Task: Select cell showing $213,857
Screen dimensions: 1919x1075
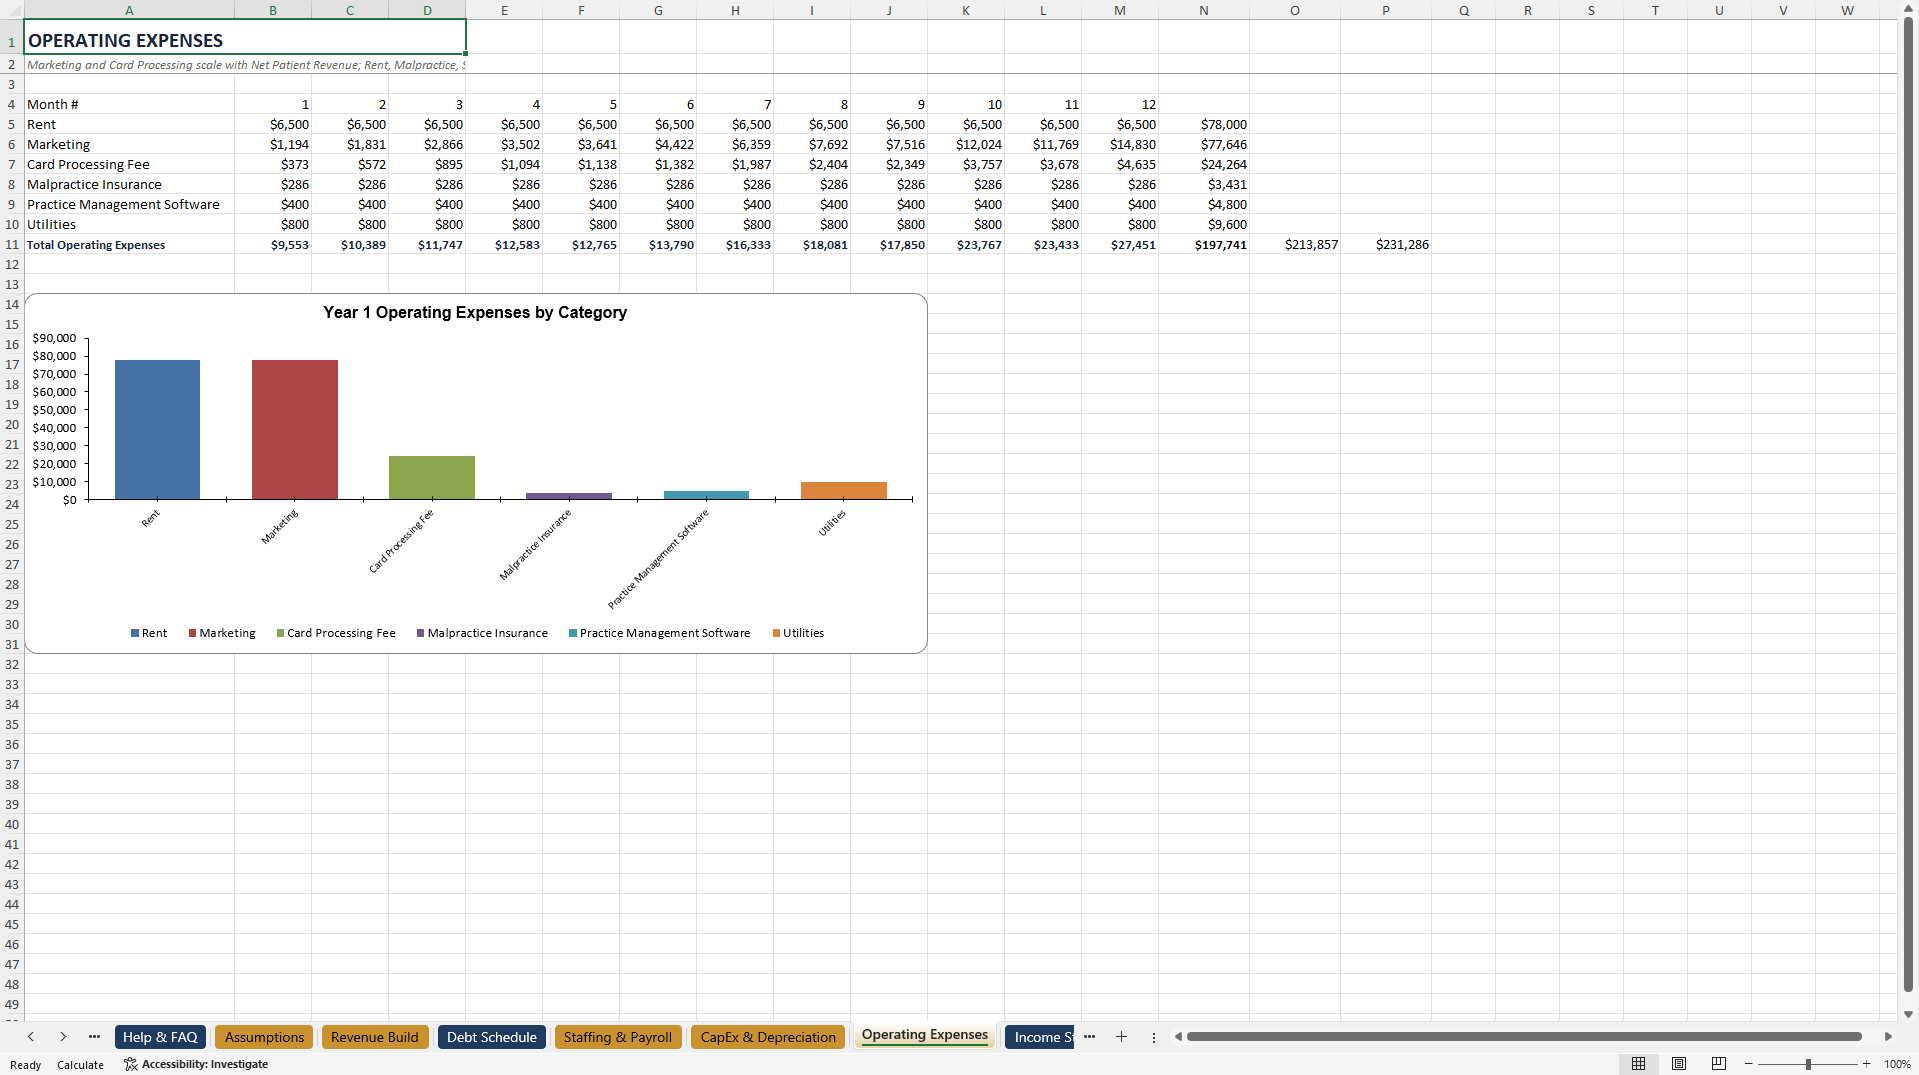Action: (1295, 244)
